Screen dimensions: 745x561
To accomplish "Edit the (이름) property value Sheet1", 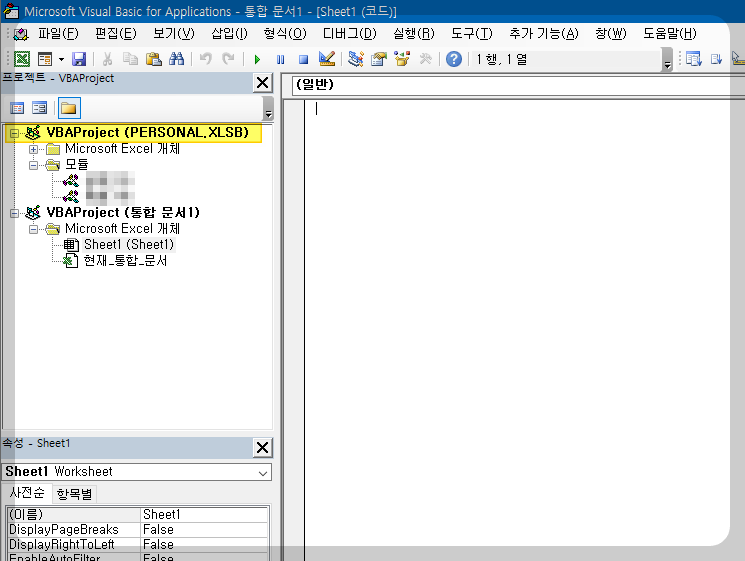I will tap(205, 514).
